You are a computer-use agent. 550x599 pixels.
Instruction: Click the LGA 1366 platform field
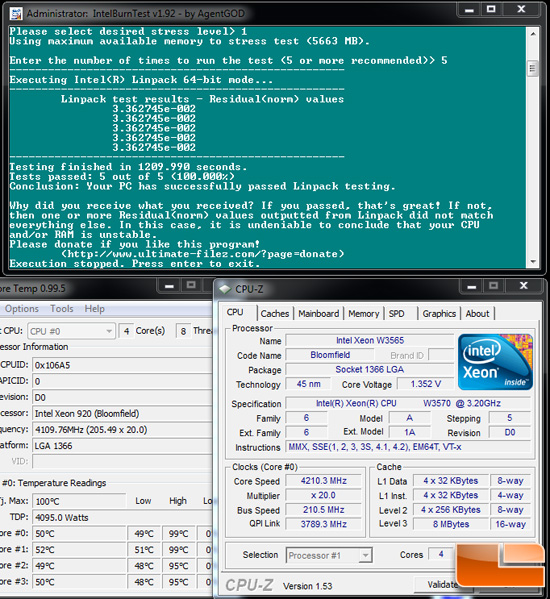click(x=122, y=446)
